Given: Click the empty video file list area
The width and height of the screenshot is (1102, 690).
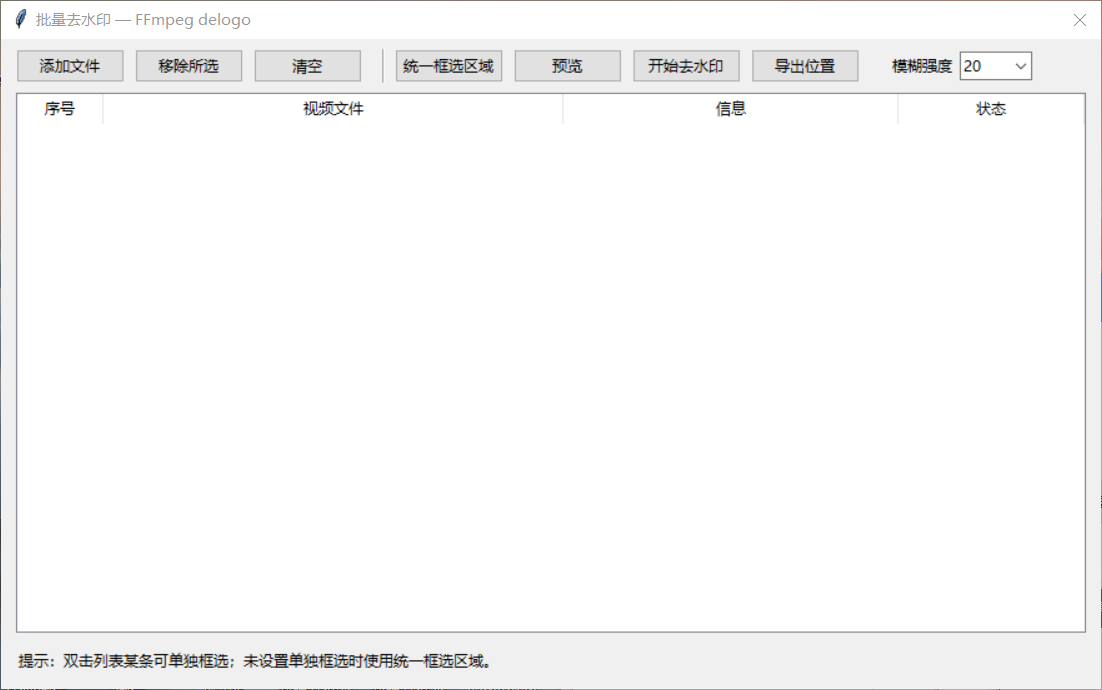Looking at the screenshot, I should coord(550,380).
